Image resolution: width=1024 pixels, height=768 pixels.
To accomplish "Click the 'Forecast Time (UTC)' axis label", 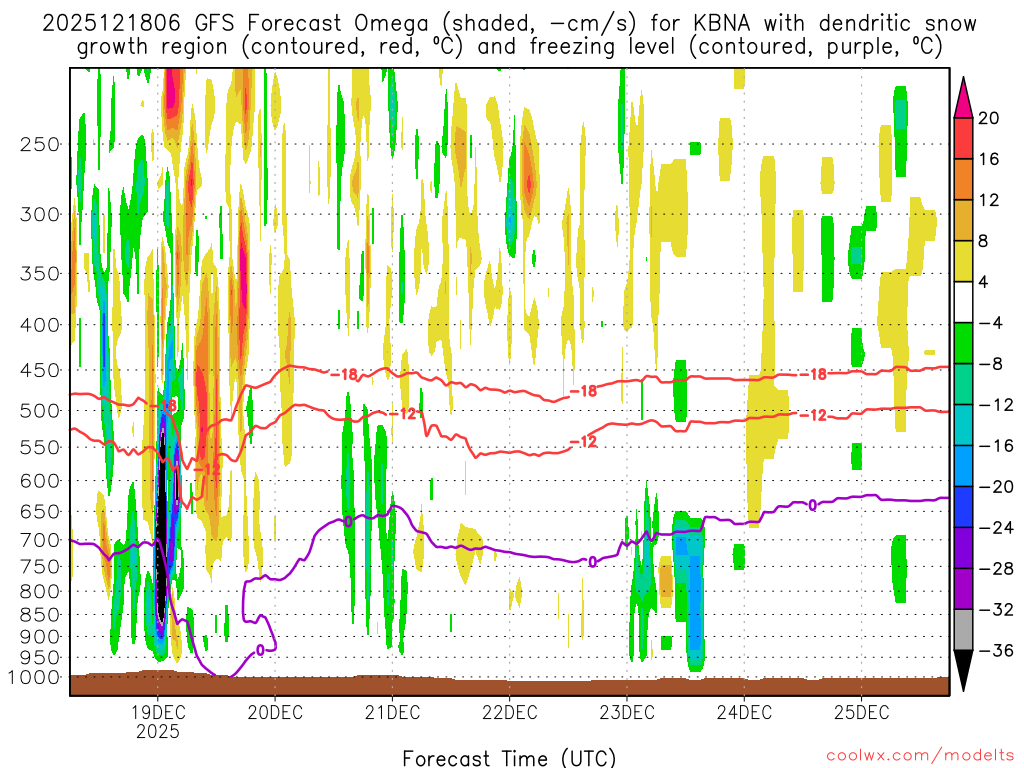I will click(509, 758).
